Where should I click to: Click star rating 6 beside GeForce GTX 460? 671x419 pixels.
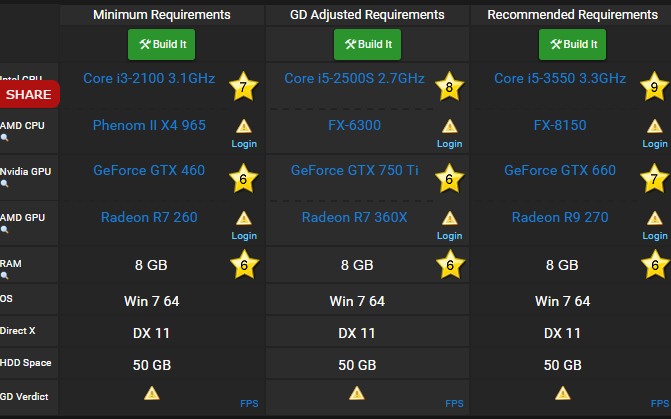(x=243, y=178)
